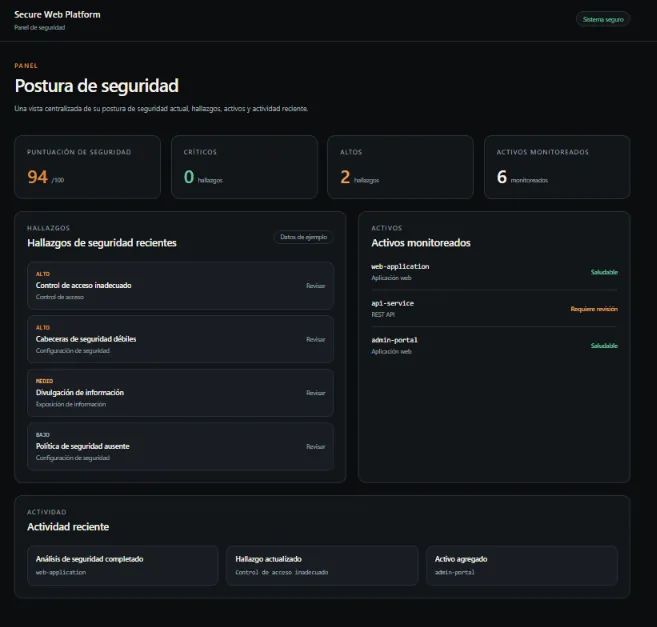Click the Activos monitoreados 6 card
The height and width of the screenshot is (627, 657).
pos(557,167)
